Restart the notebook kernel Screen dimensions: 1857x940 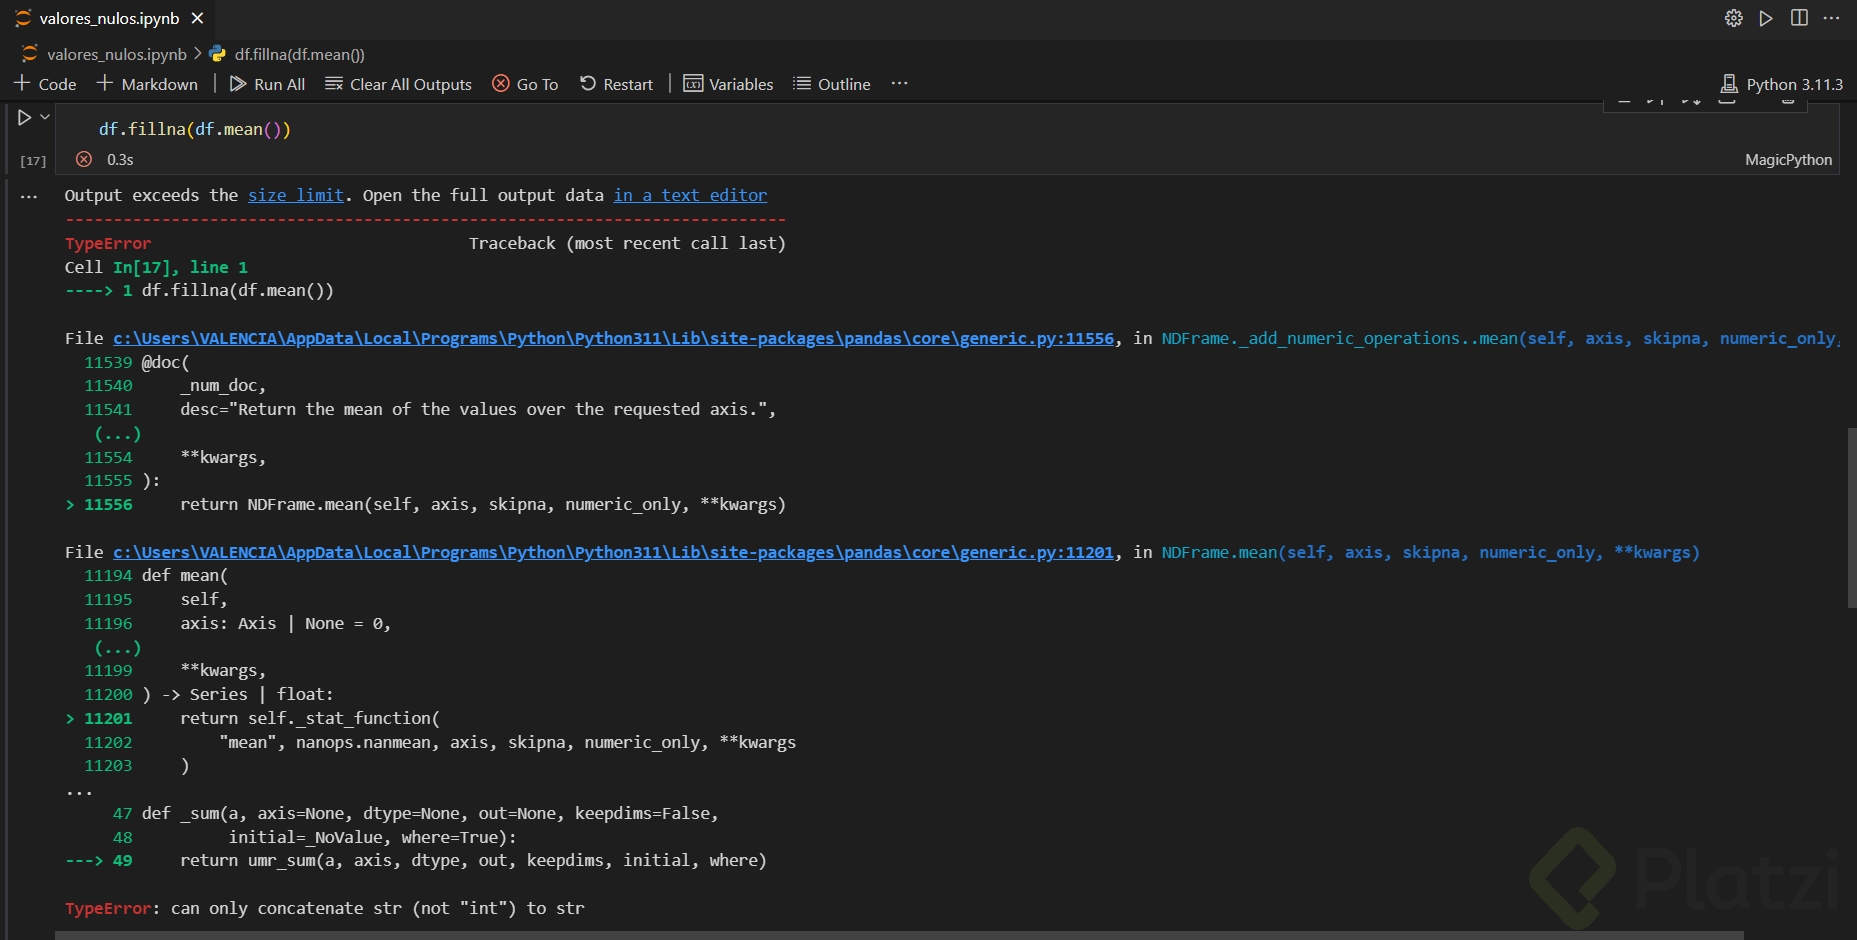tap(616, 84)
